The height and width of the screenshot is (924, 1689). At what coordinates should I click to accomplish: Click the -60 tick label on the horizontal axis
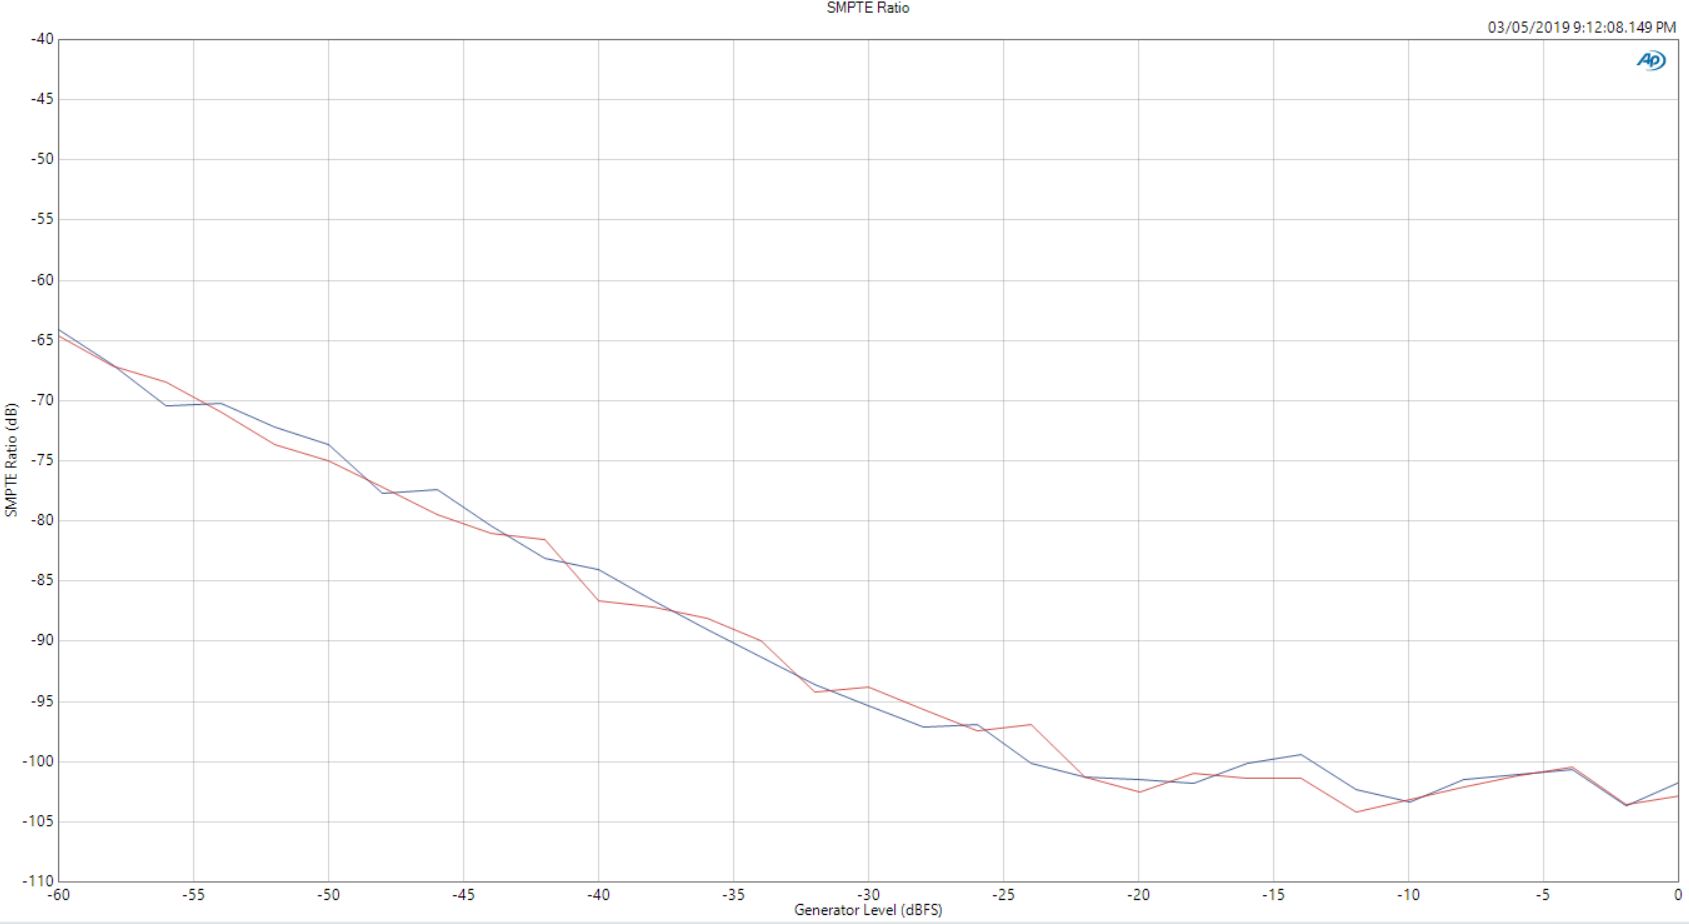pos(59,895)
